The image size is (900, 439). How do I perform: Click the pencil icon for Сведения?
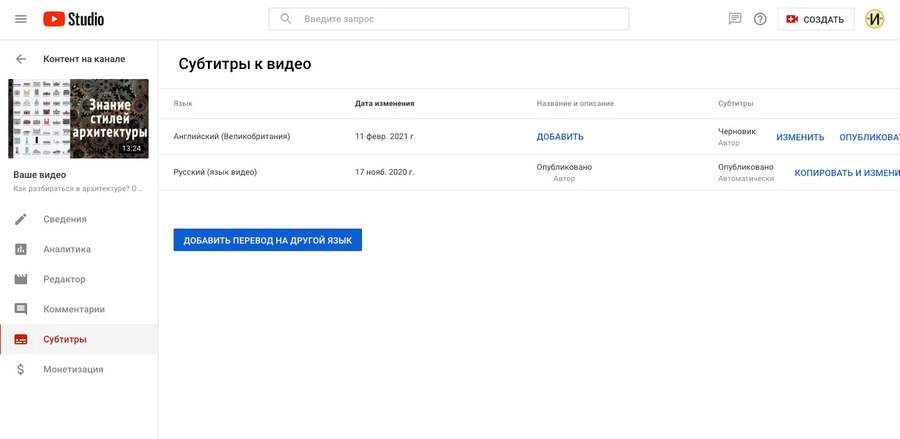[x=21, y=219]
